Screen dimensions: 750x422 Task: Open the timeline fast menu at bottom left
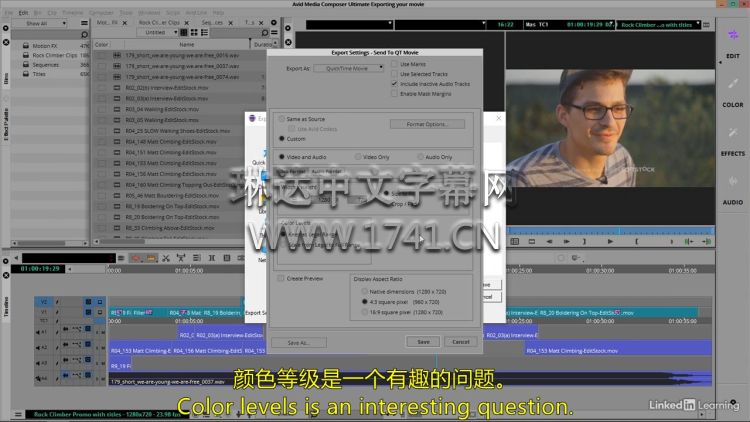18,414
